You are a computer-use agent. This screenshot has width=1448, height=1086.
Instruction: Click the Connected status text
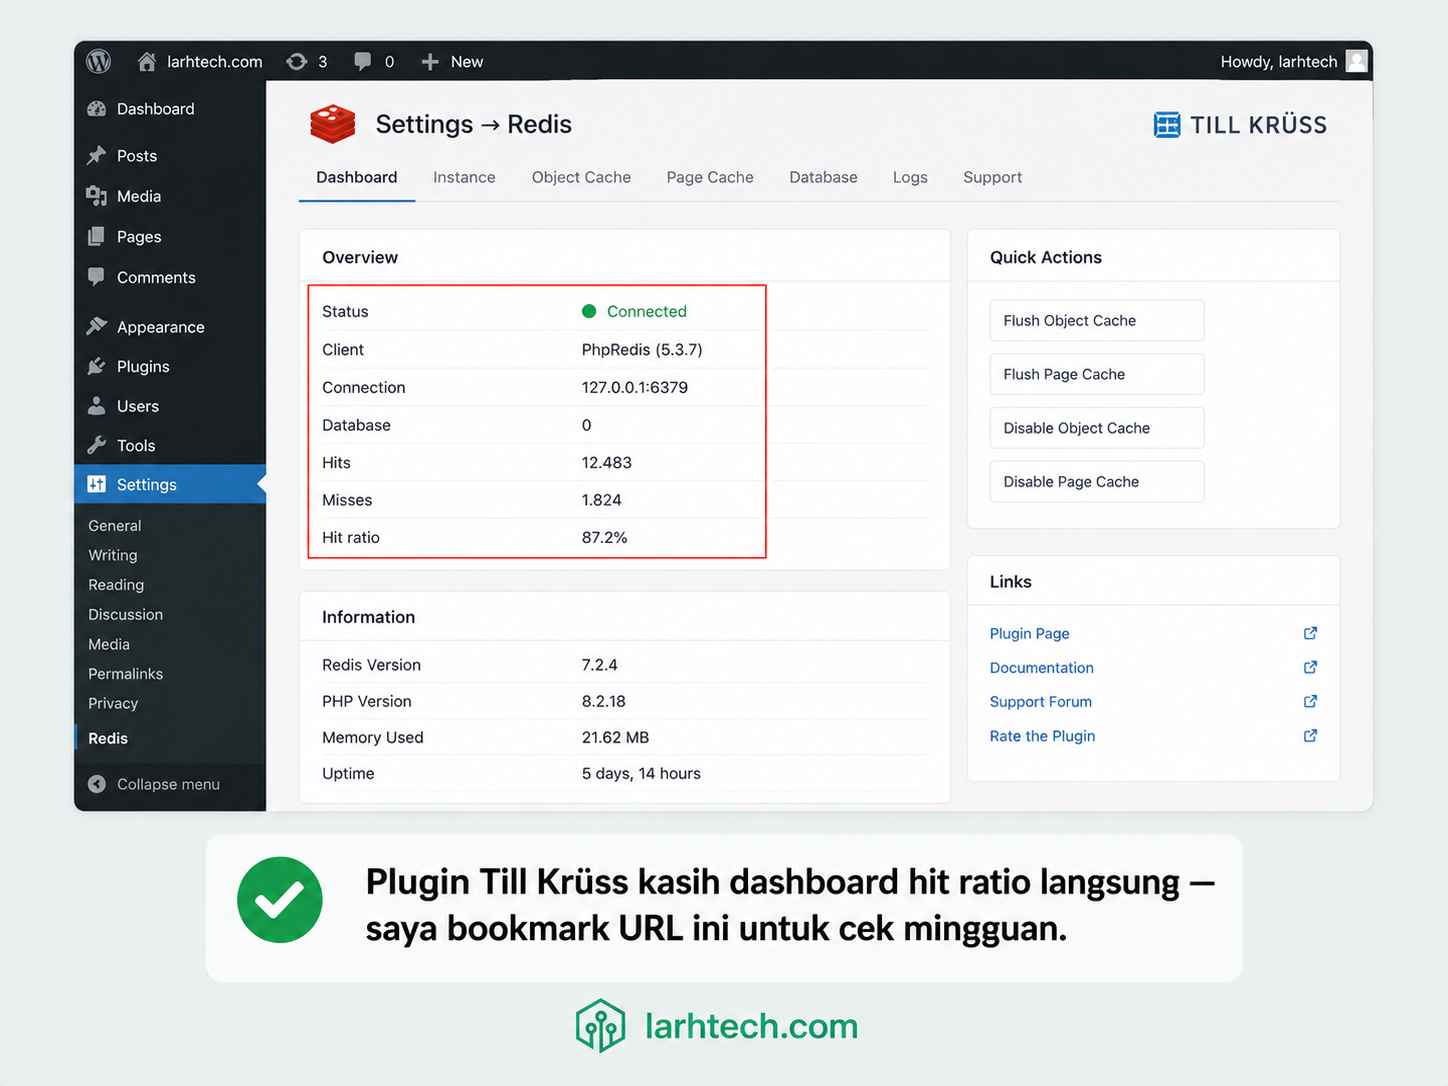[646, 311]
